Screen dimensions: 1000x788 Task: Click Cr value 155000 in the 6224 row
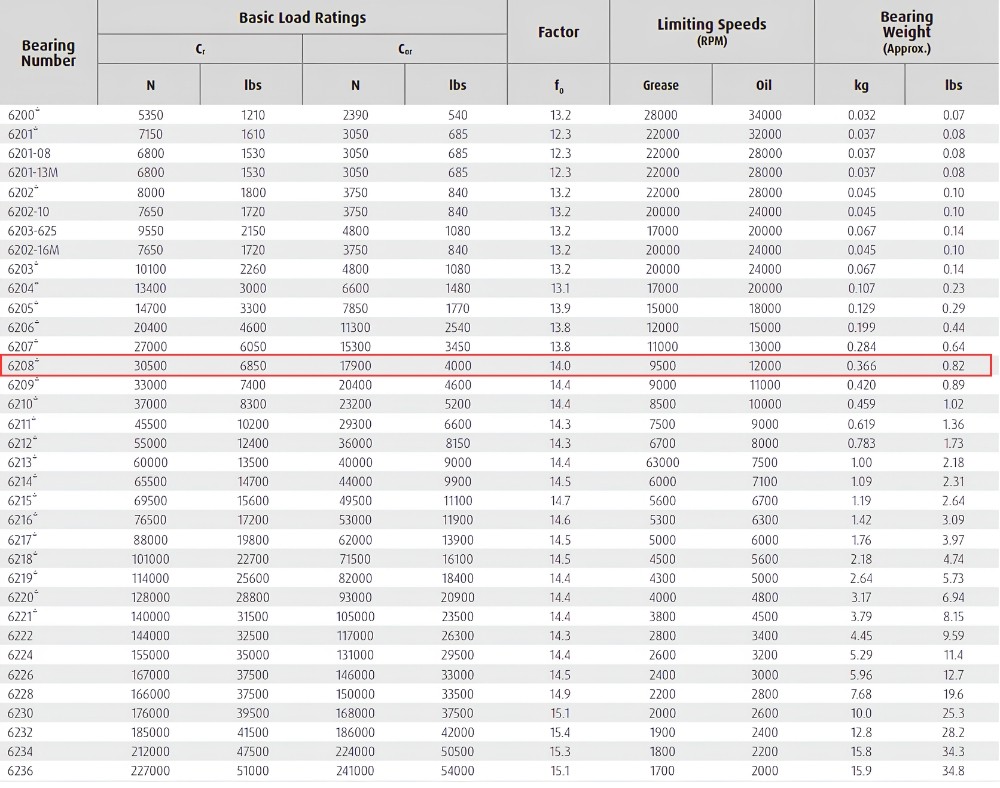tap(151, 655)
